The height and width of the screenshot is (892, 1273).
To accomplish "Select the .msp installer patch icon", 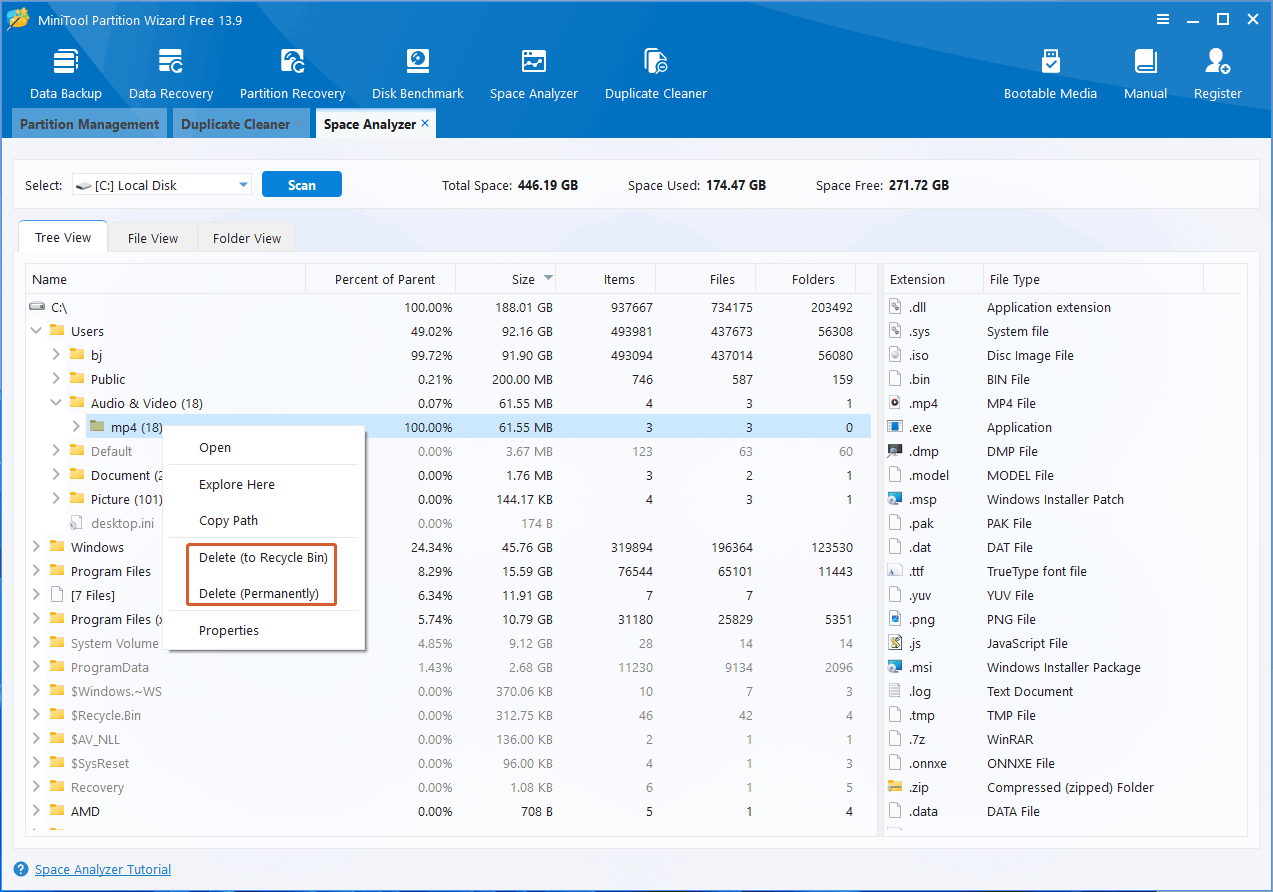I will point(895,499).
